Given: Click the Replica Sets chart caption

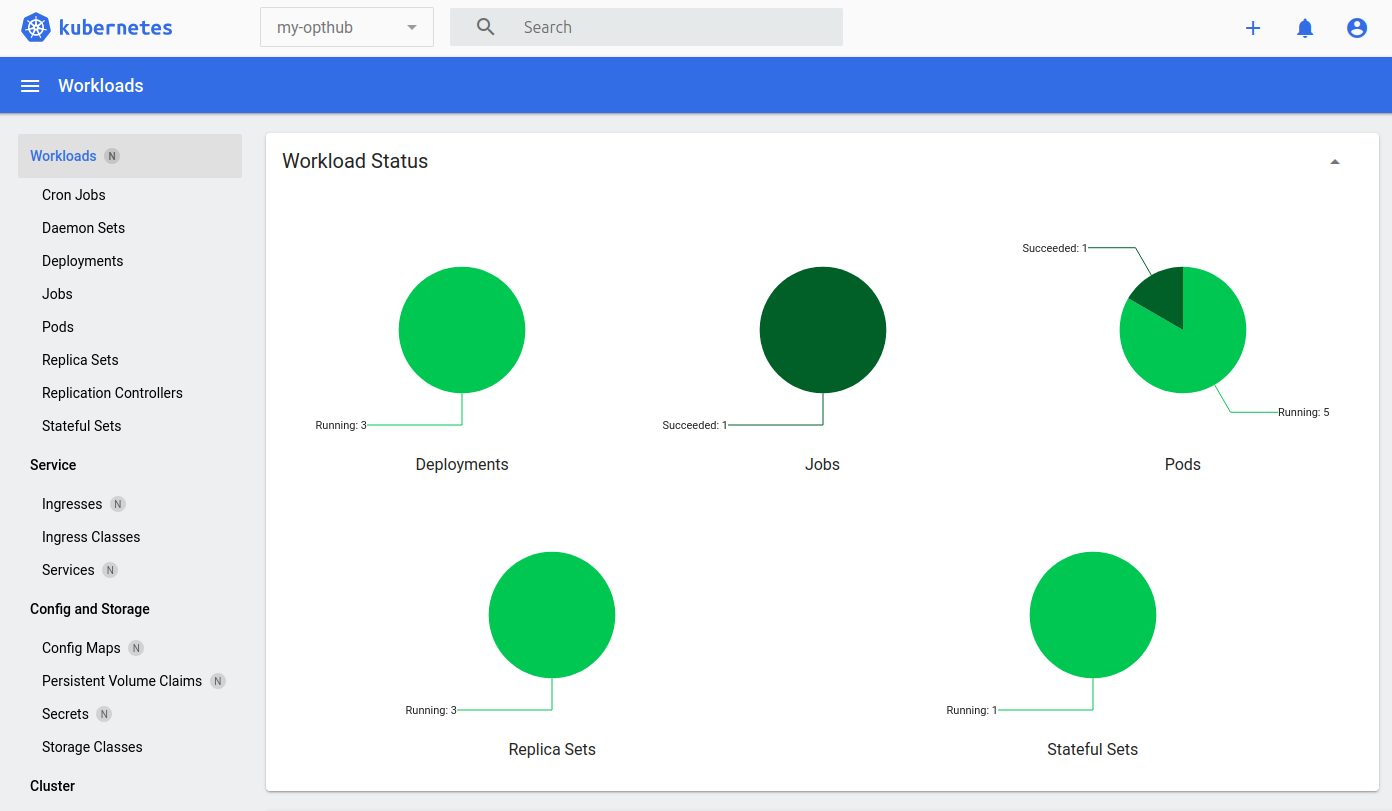Looking at the screenshot, I should [x=552, y=749].
